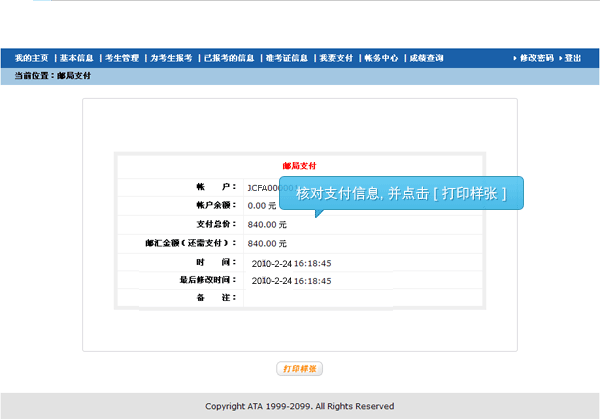Click the 支付总价 amount 840.00 元
Image resolution: width=600 pixels, height=419 pixels.
[267, 224]
